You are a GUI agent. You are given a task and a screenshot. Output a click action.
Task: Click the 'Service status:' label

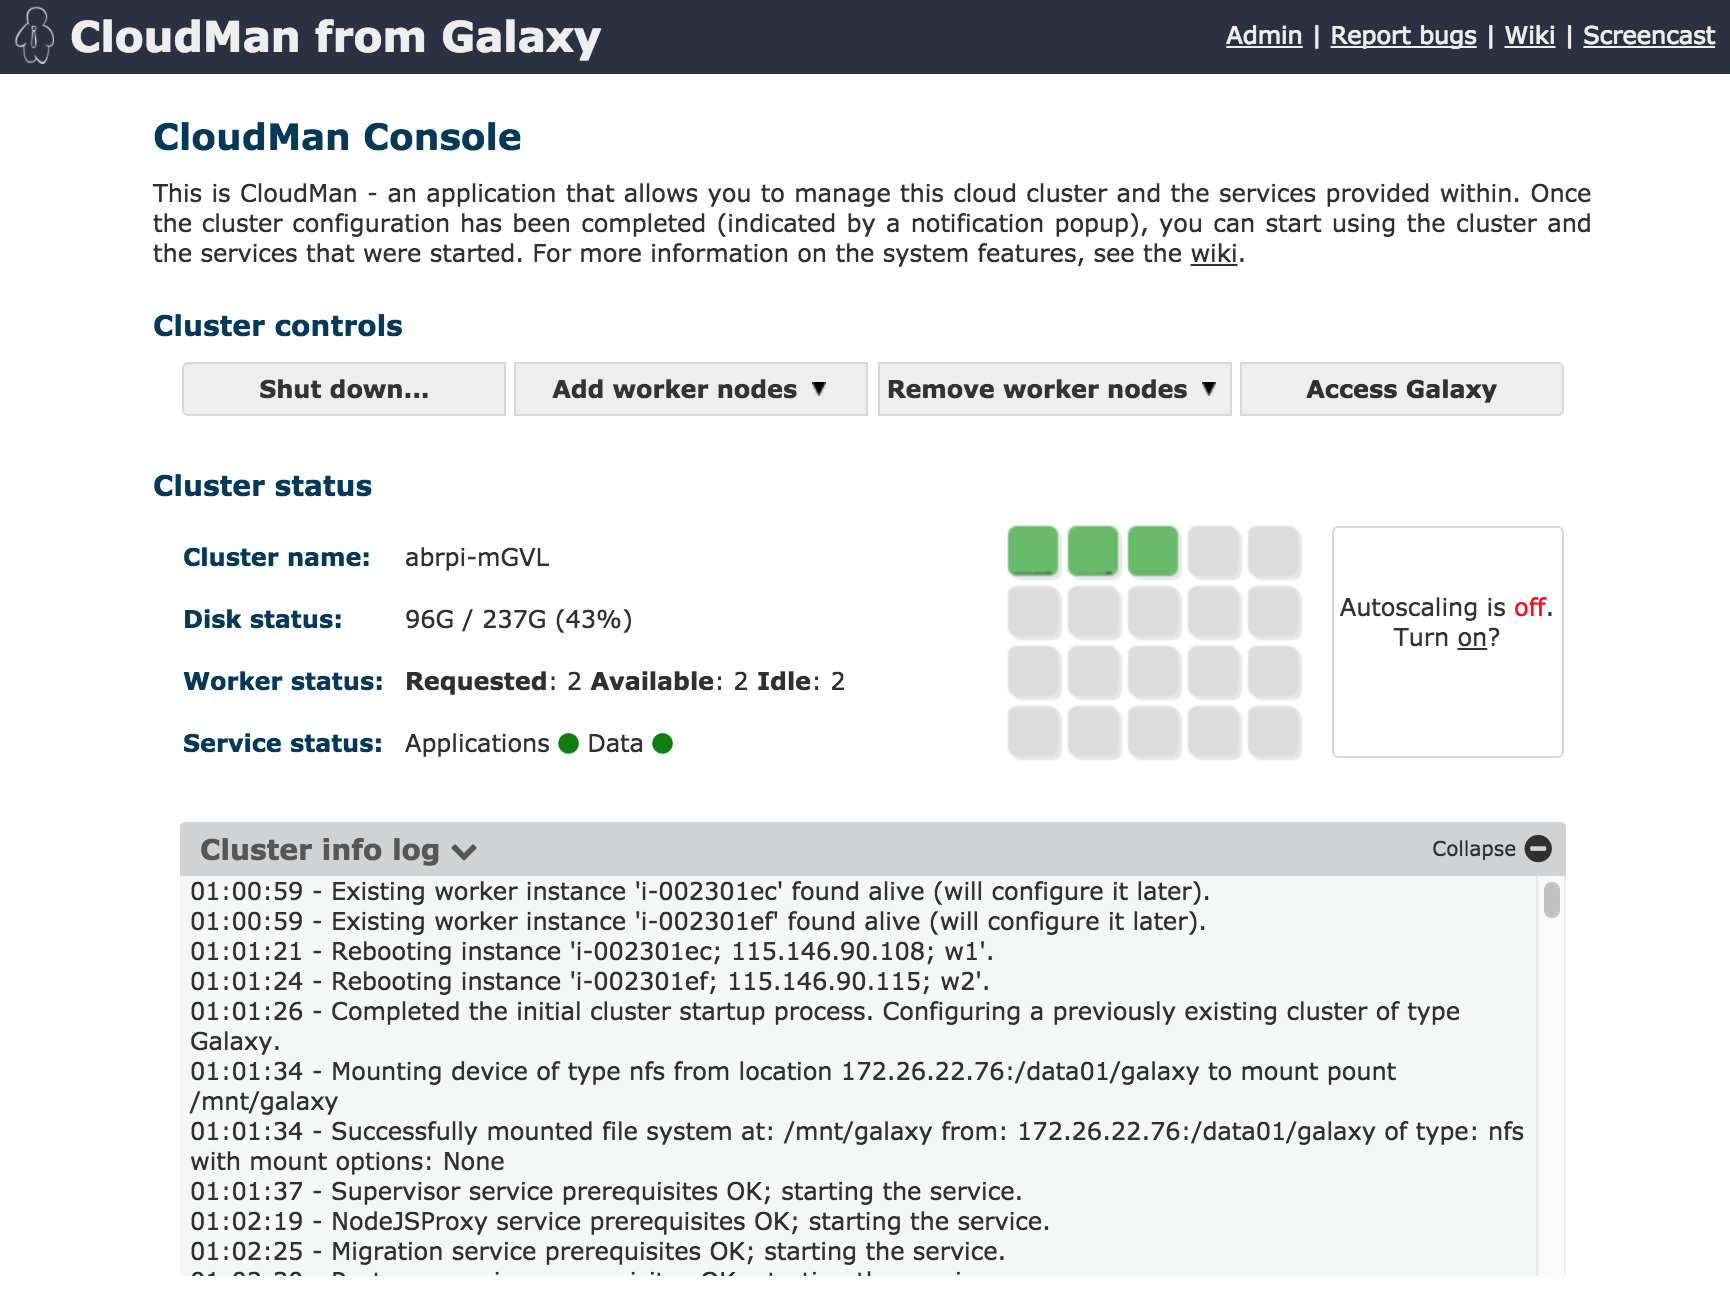click(x=282, y=743)
